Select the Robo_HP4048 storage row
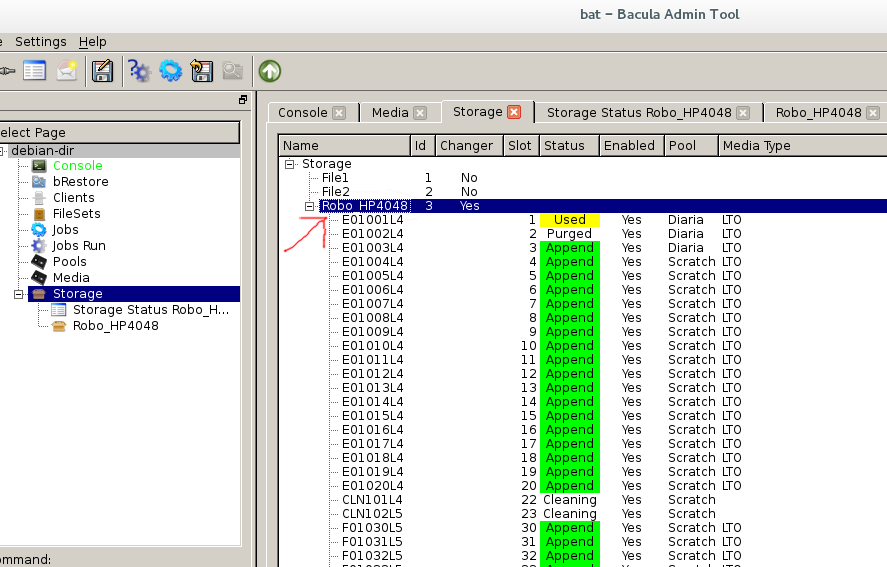887x567 pixels. 365,206
